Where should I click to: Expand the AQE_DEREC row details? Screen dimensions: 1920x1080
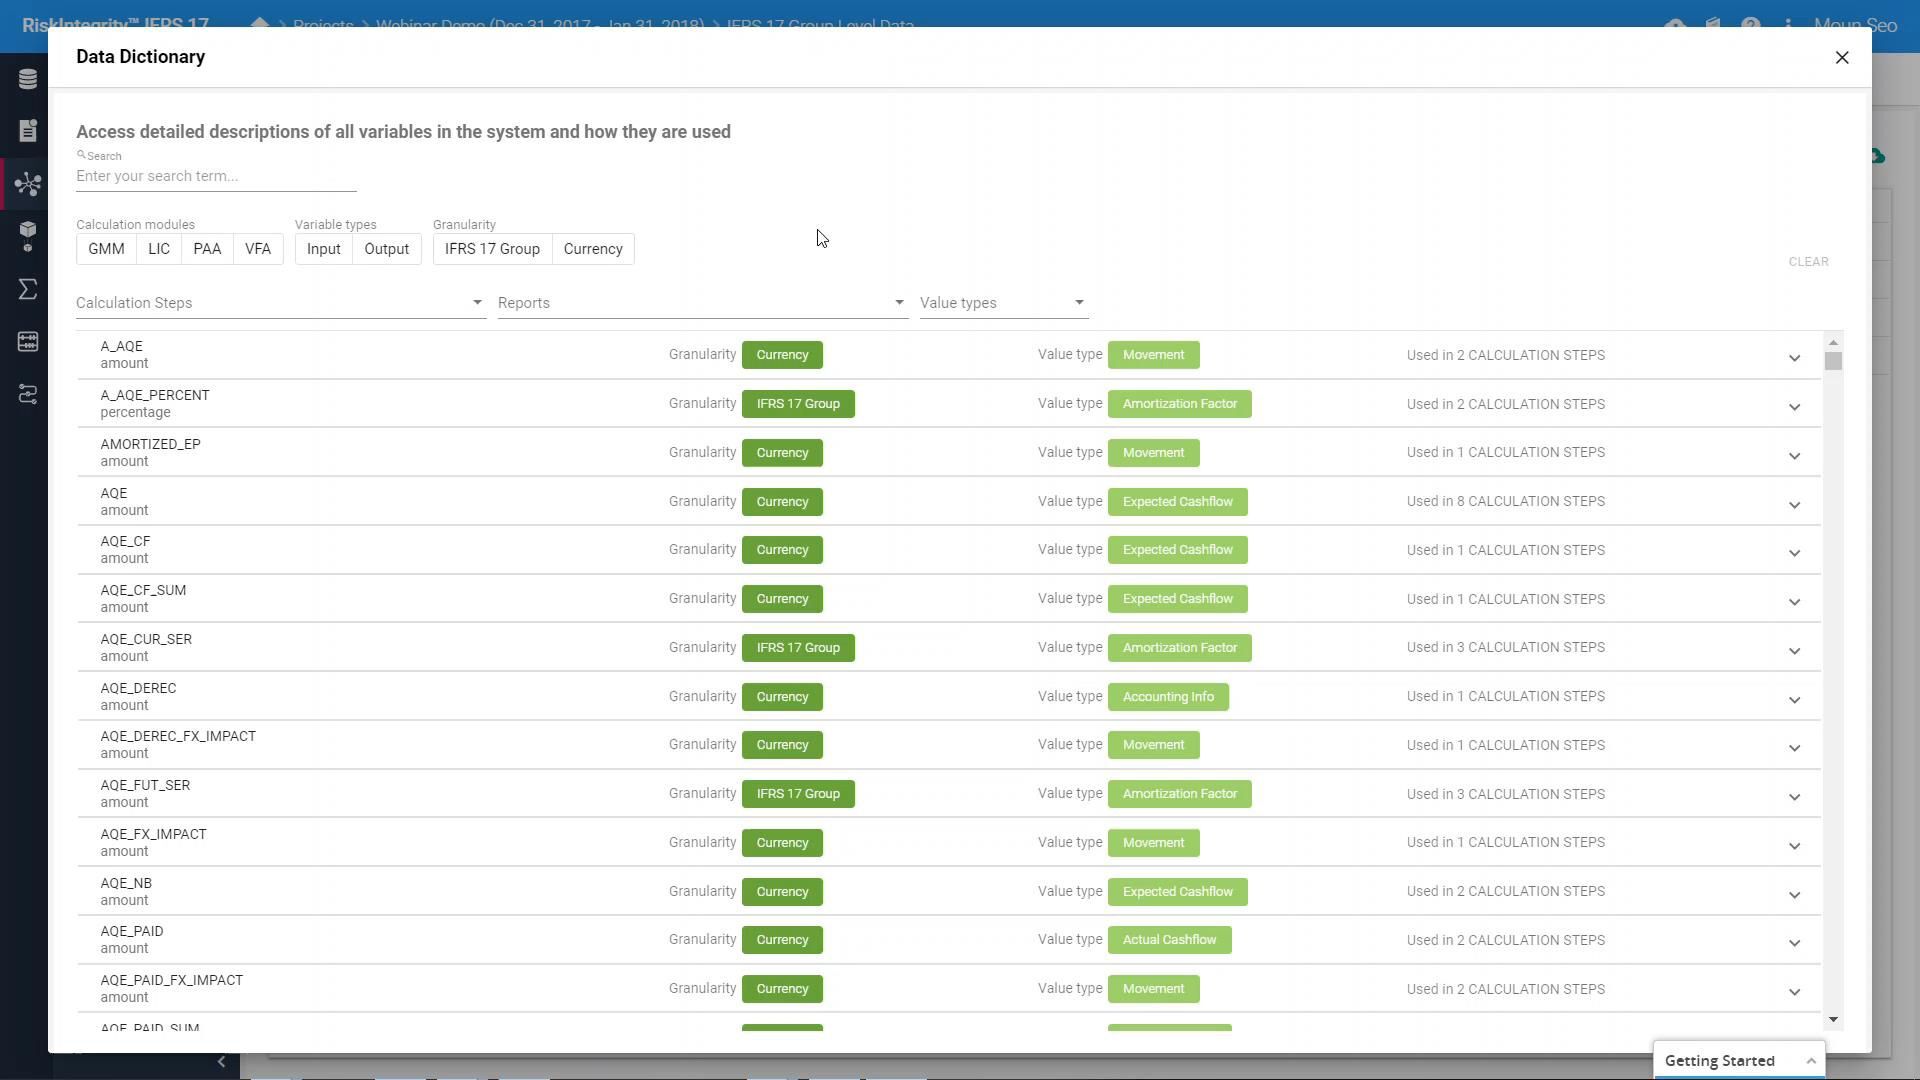pyautogui.click(x=1794, y=698)
